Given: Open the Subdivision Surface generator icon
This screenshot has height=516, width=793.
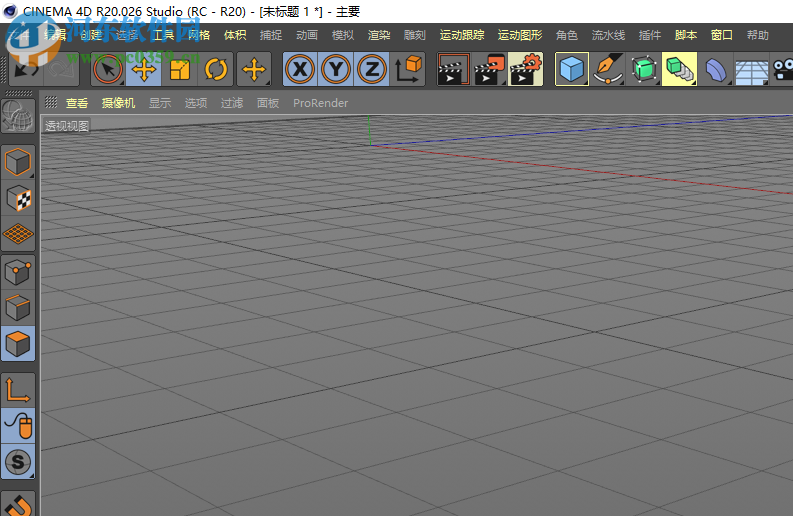Looking at the screenshot, I should pos(644,69).
